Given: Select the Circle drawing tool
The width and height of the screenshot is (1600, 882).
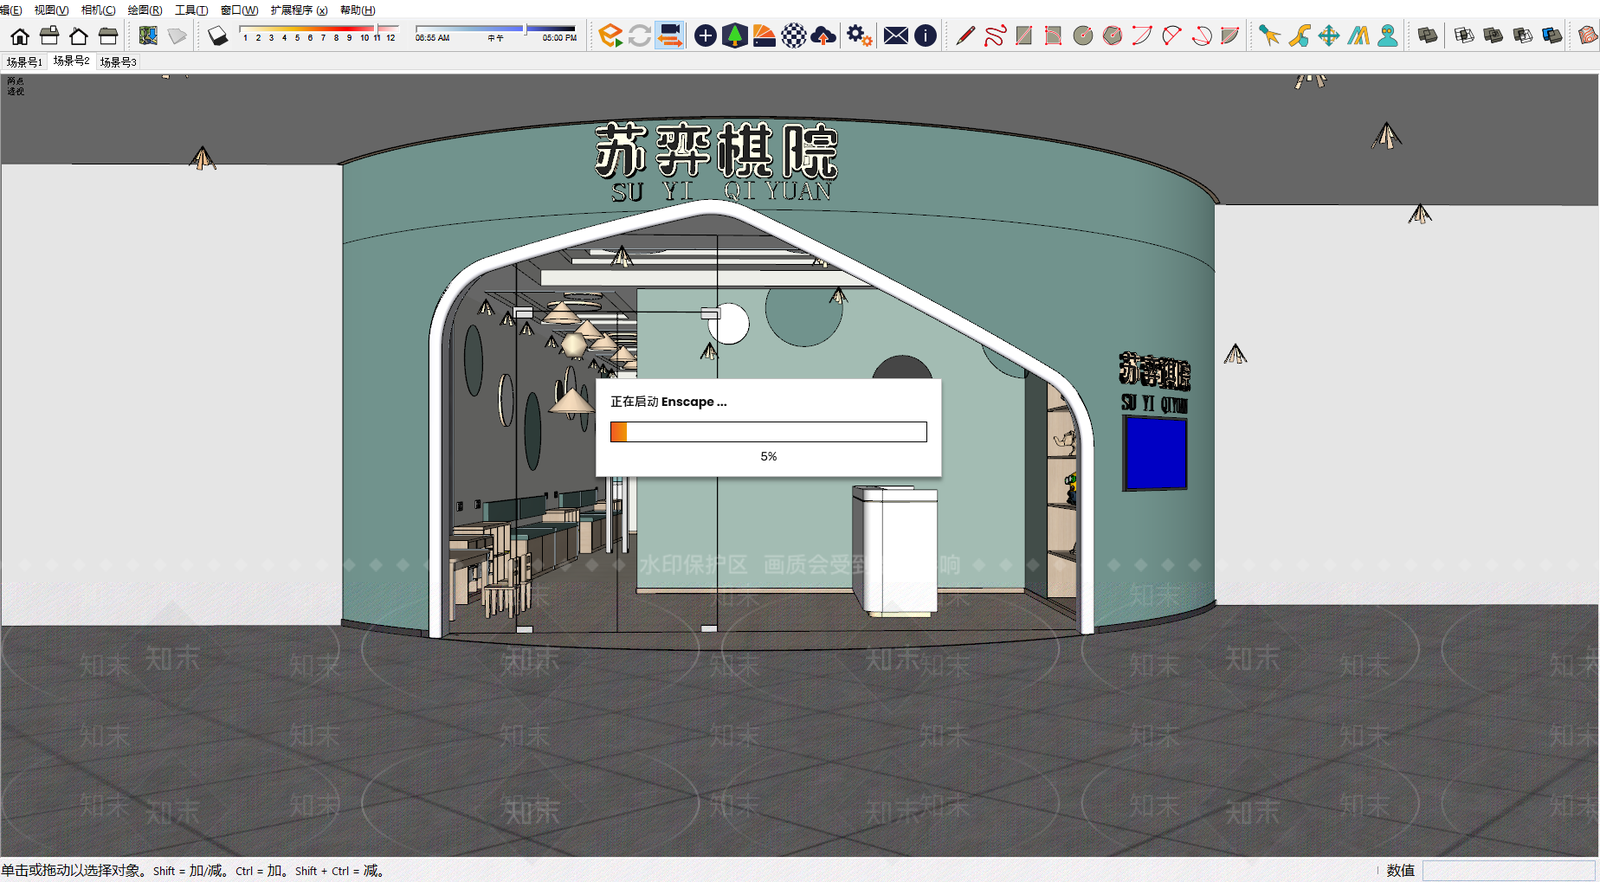Looking at the screenshot, I should pyautogui.click(x=1083, y=36).
